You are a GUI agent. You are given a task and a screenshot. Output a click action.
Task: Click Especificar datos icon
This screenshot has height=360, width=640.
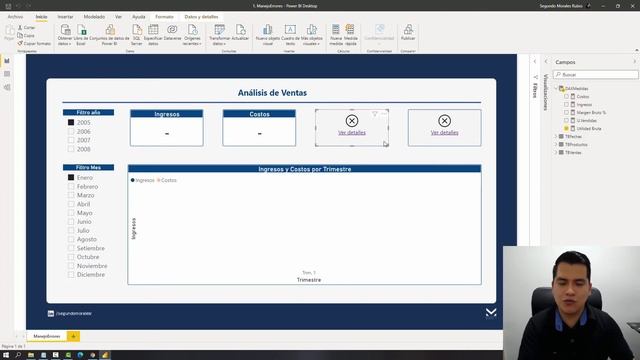click(153, 29)
